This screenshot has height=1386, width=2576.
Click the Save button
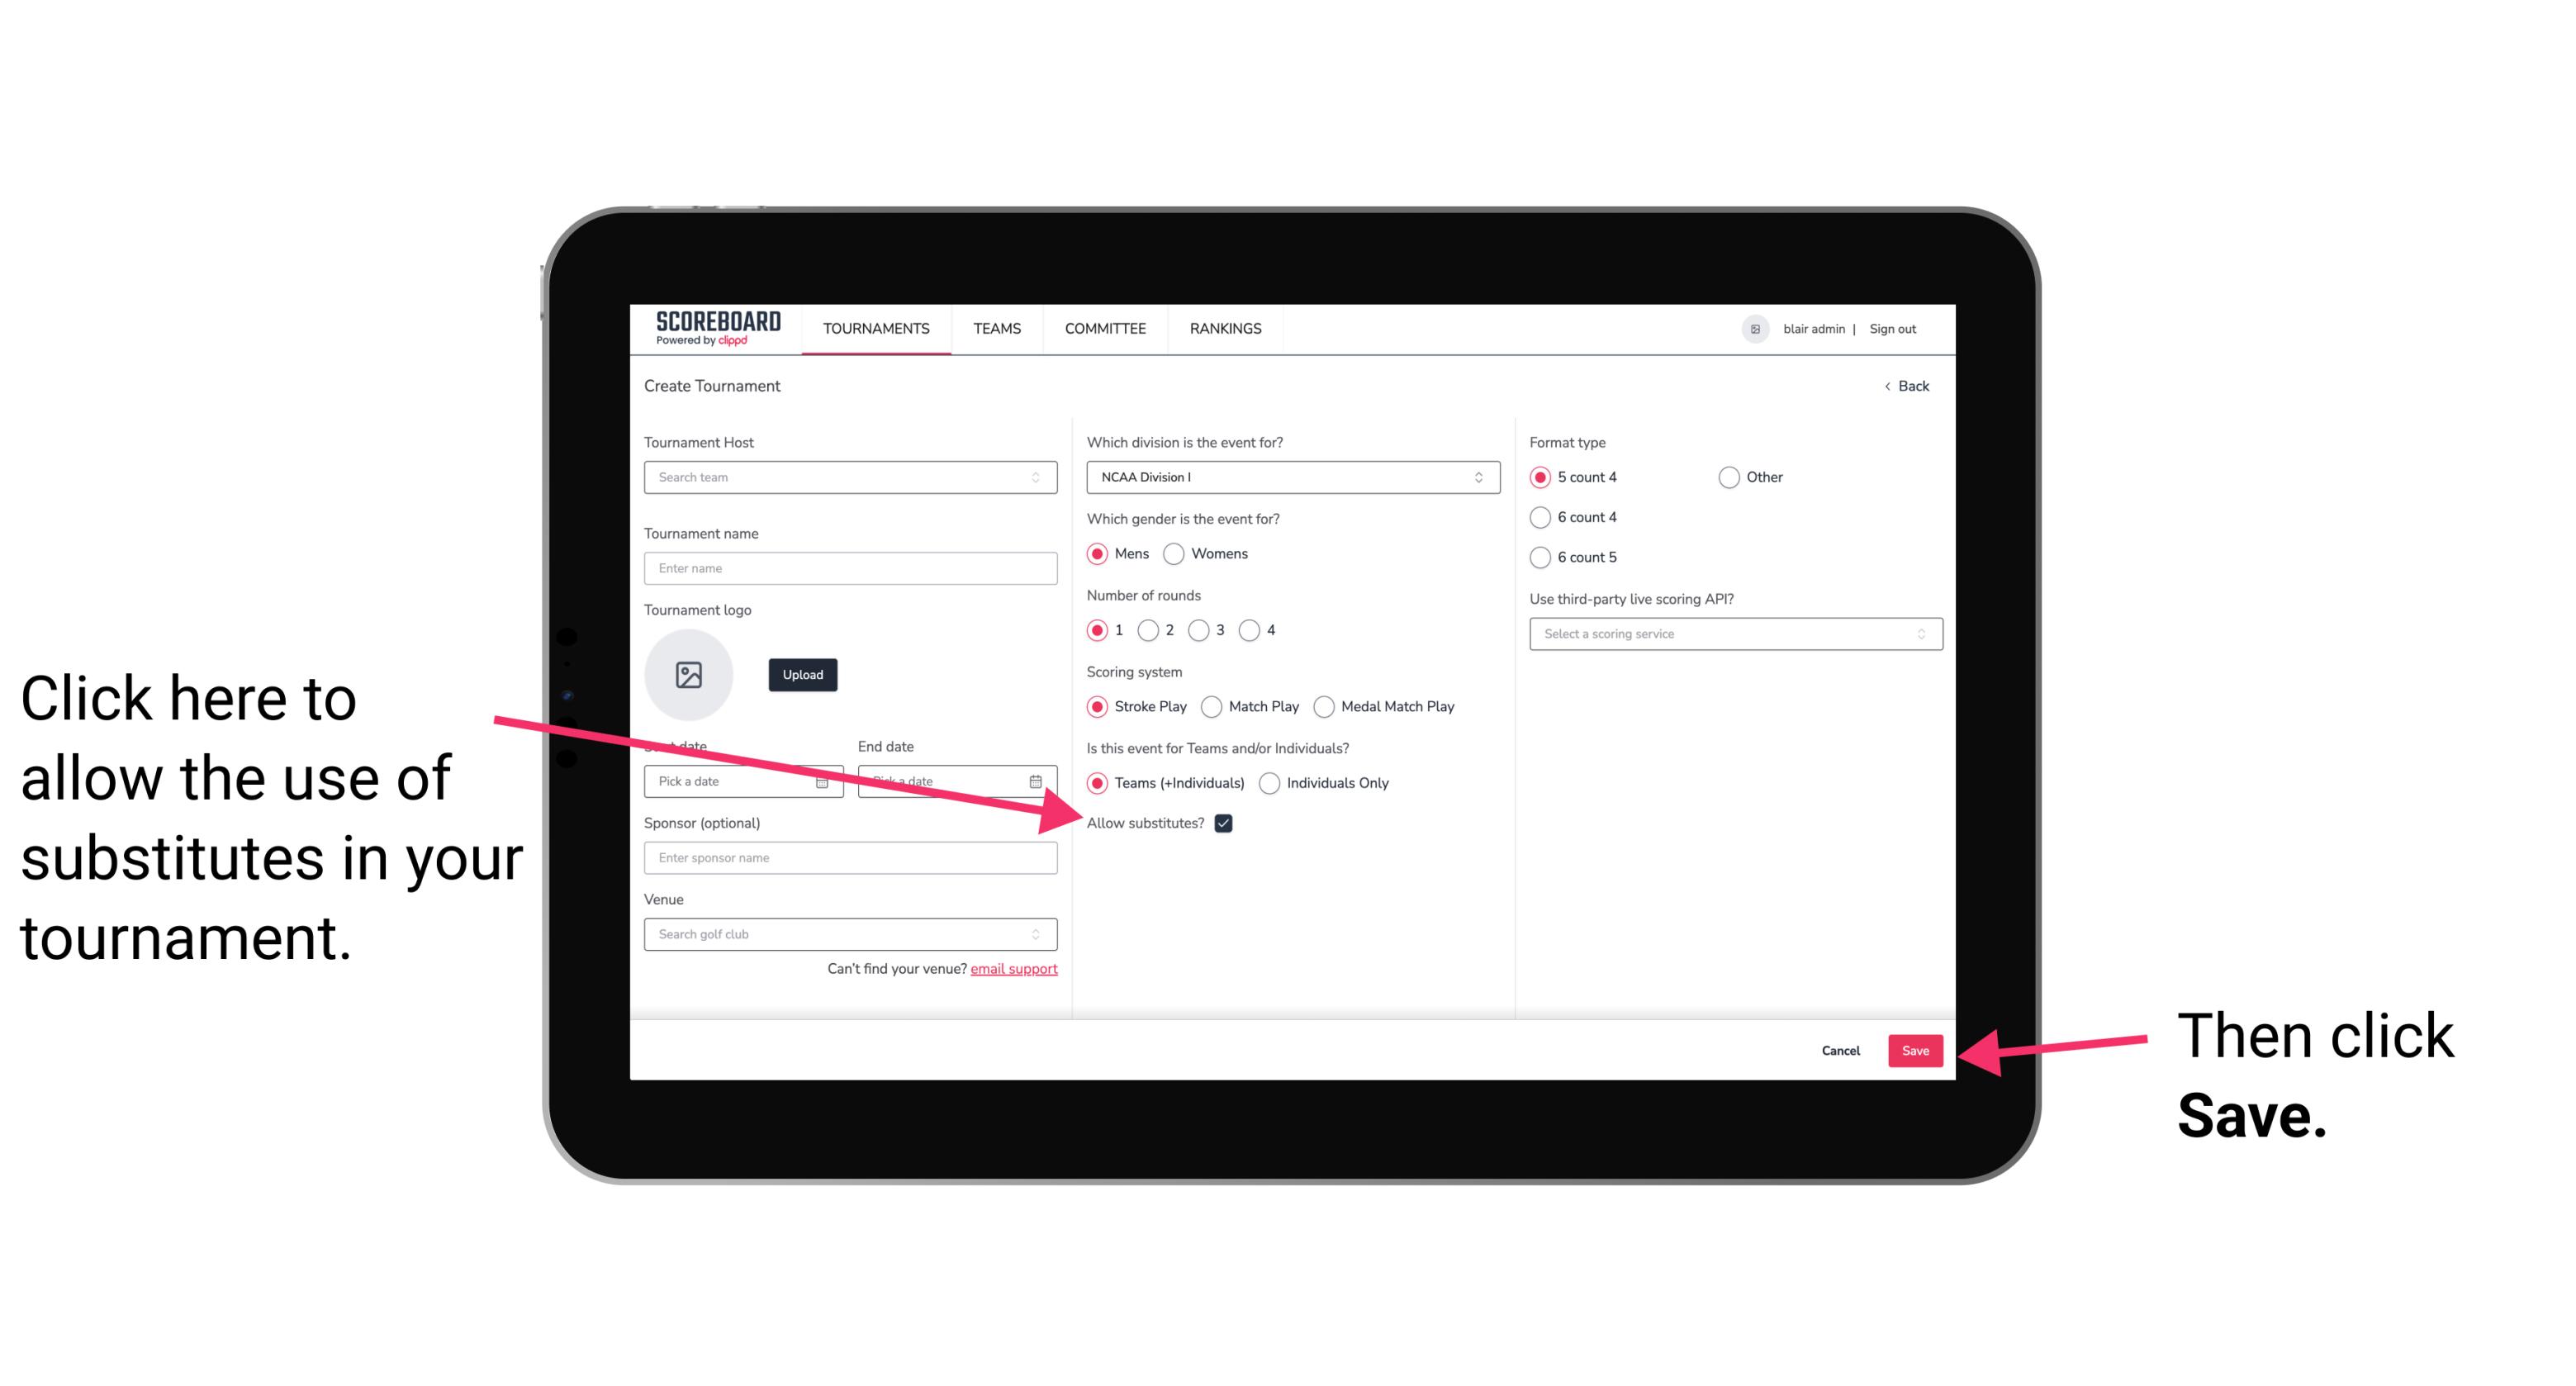[1916, 1050]
